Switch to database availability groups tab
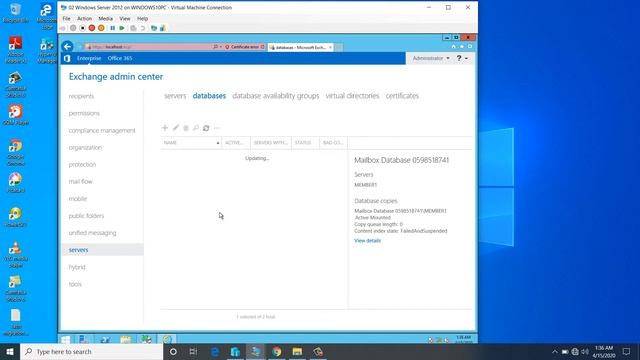The image size is (640, 360). [x=276, y=96]
